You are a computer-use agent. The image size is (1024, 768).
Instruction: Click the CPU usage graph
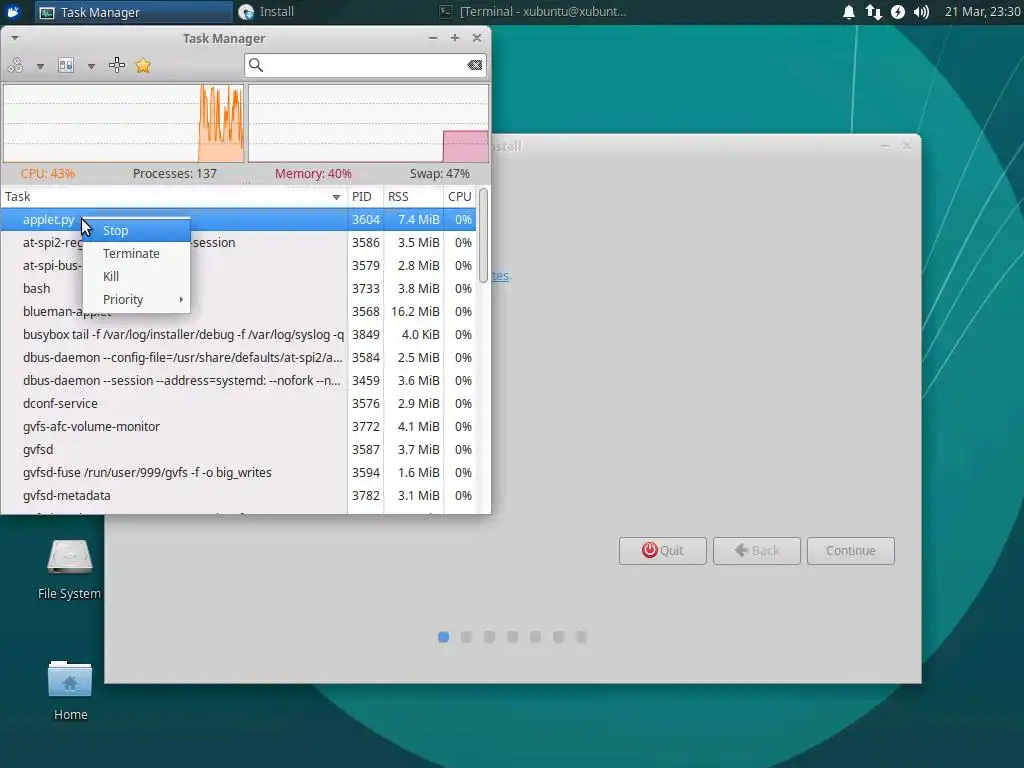pyautogui.click(x=123, y=123)
